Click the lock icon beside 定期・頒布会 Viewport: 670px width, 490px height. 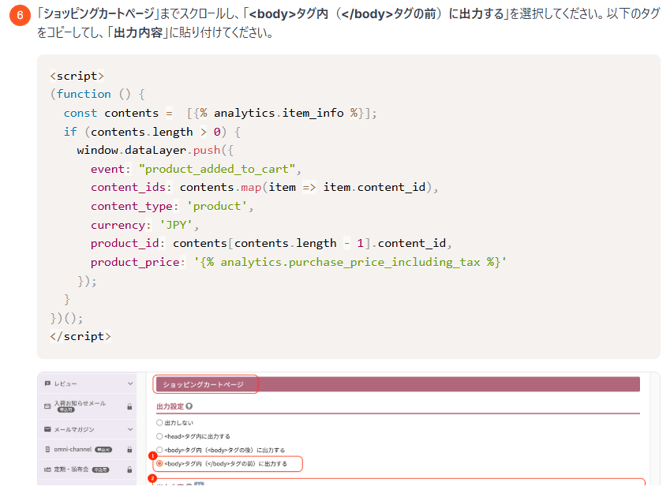pyautogui.click(x=130, y=468)
